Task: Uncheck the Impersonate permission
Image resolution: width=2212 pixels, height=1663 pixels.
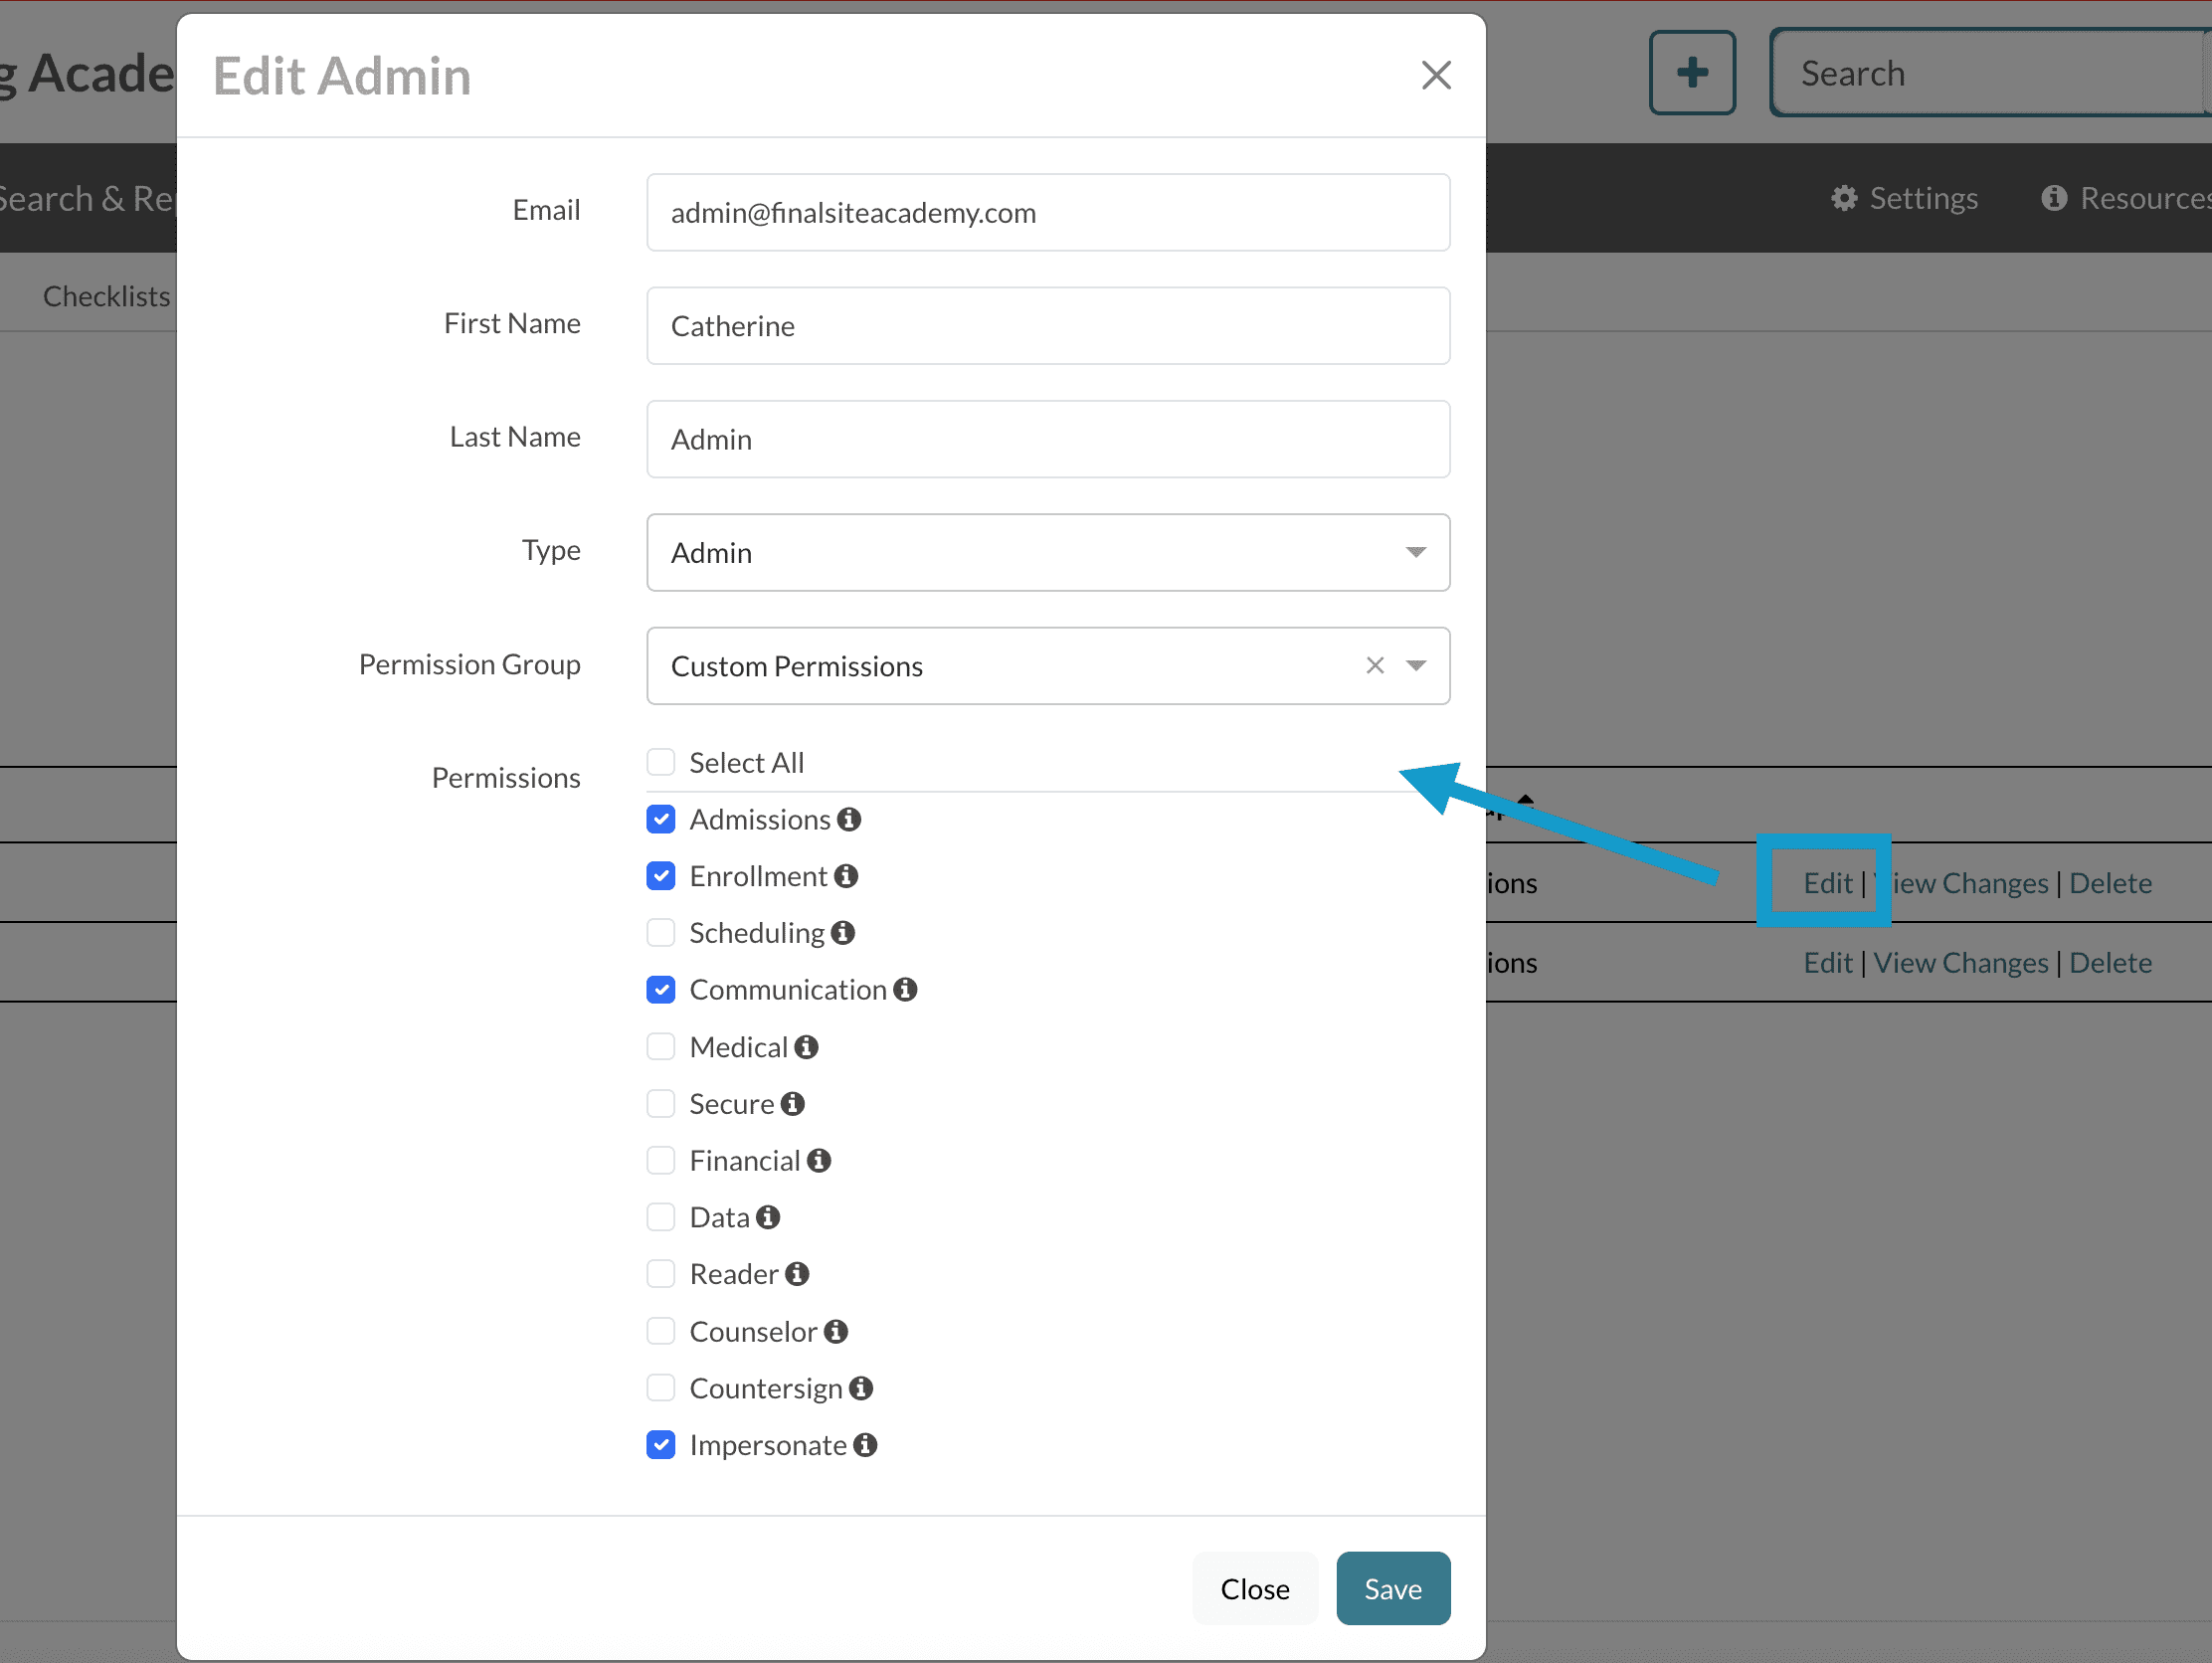Action: click(661, 1446)
